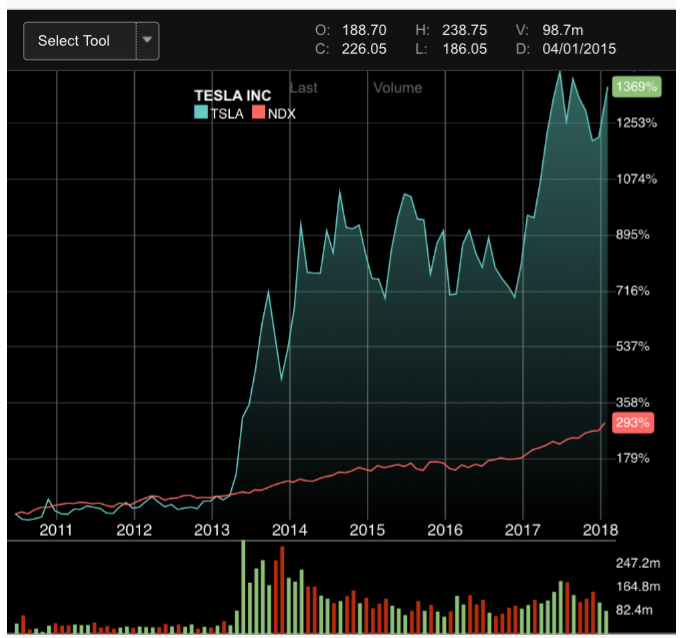Click the low price 186.05
681x638 pixels.
464,49
